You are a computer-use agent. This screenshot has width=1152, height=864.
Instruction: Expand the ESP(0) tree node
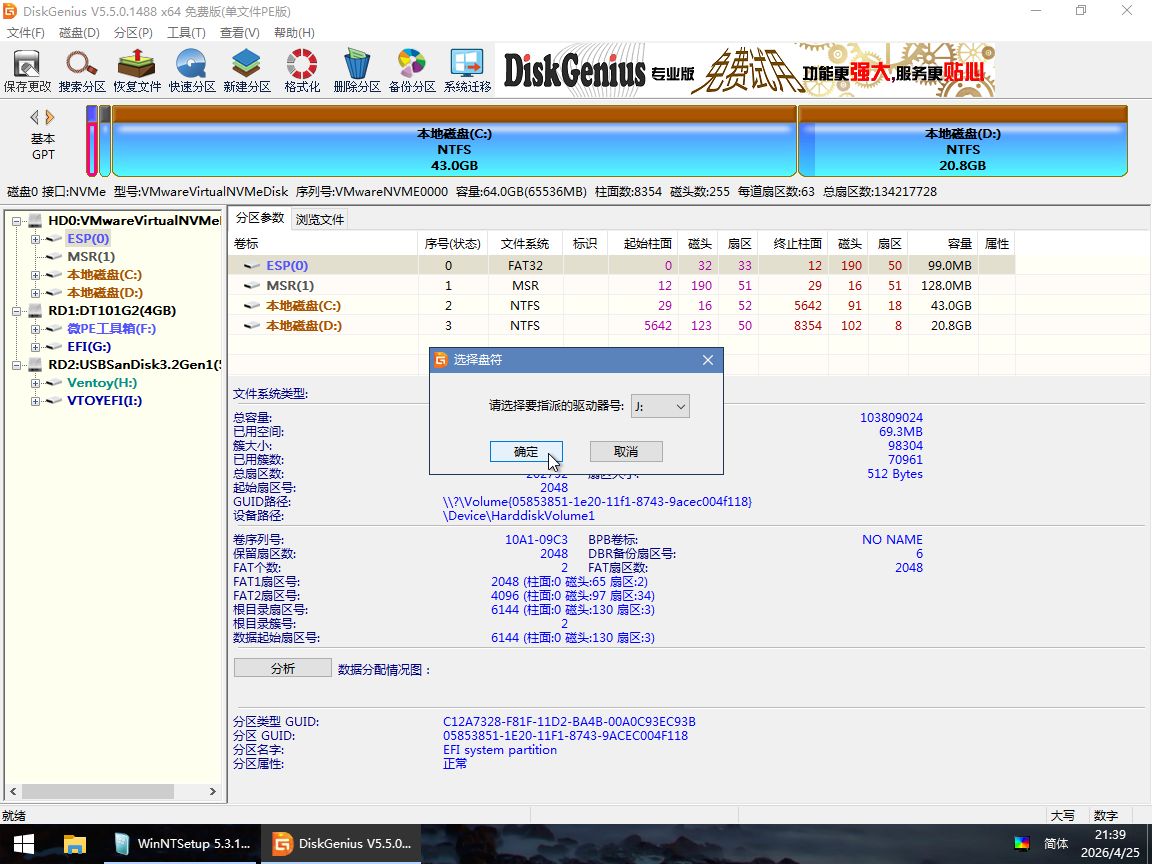click(x=35, y=239)
